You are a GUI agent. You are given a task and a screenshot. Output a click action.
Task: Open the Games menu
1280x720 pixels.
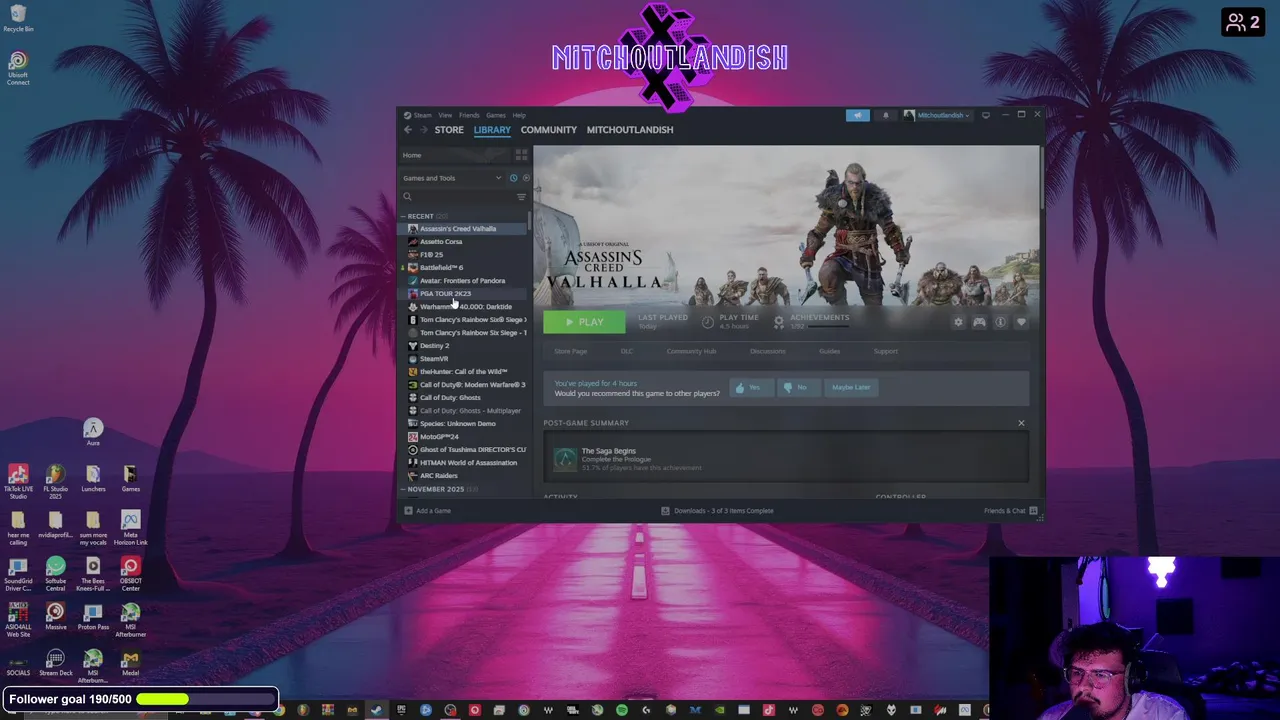click(496, 115)
